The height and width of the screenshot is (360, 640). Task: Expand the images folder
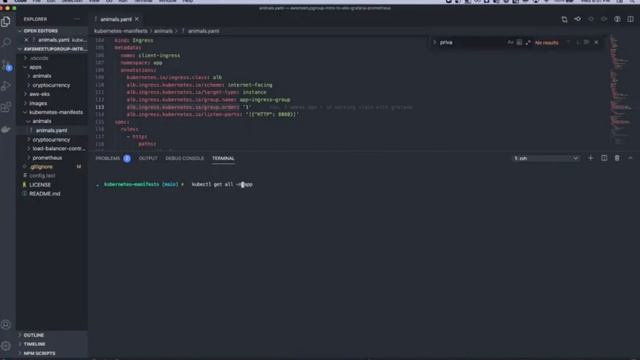coord(52,103)
